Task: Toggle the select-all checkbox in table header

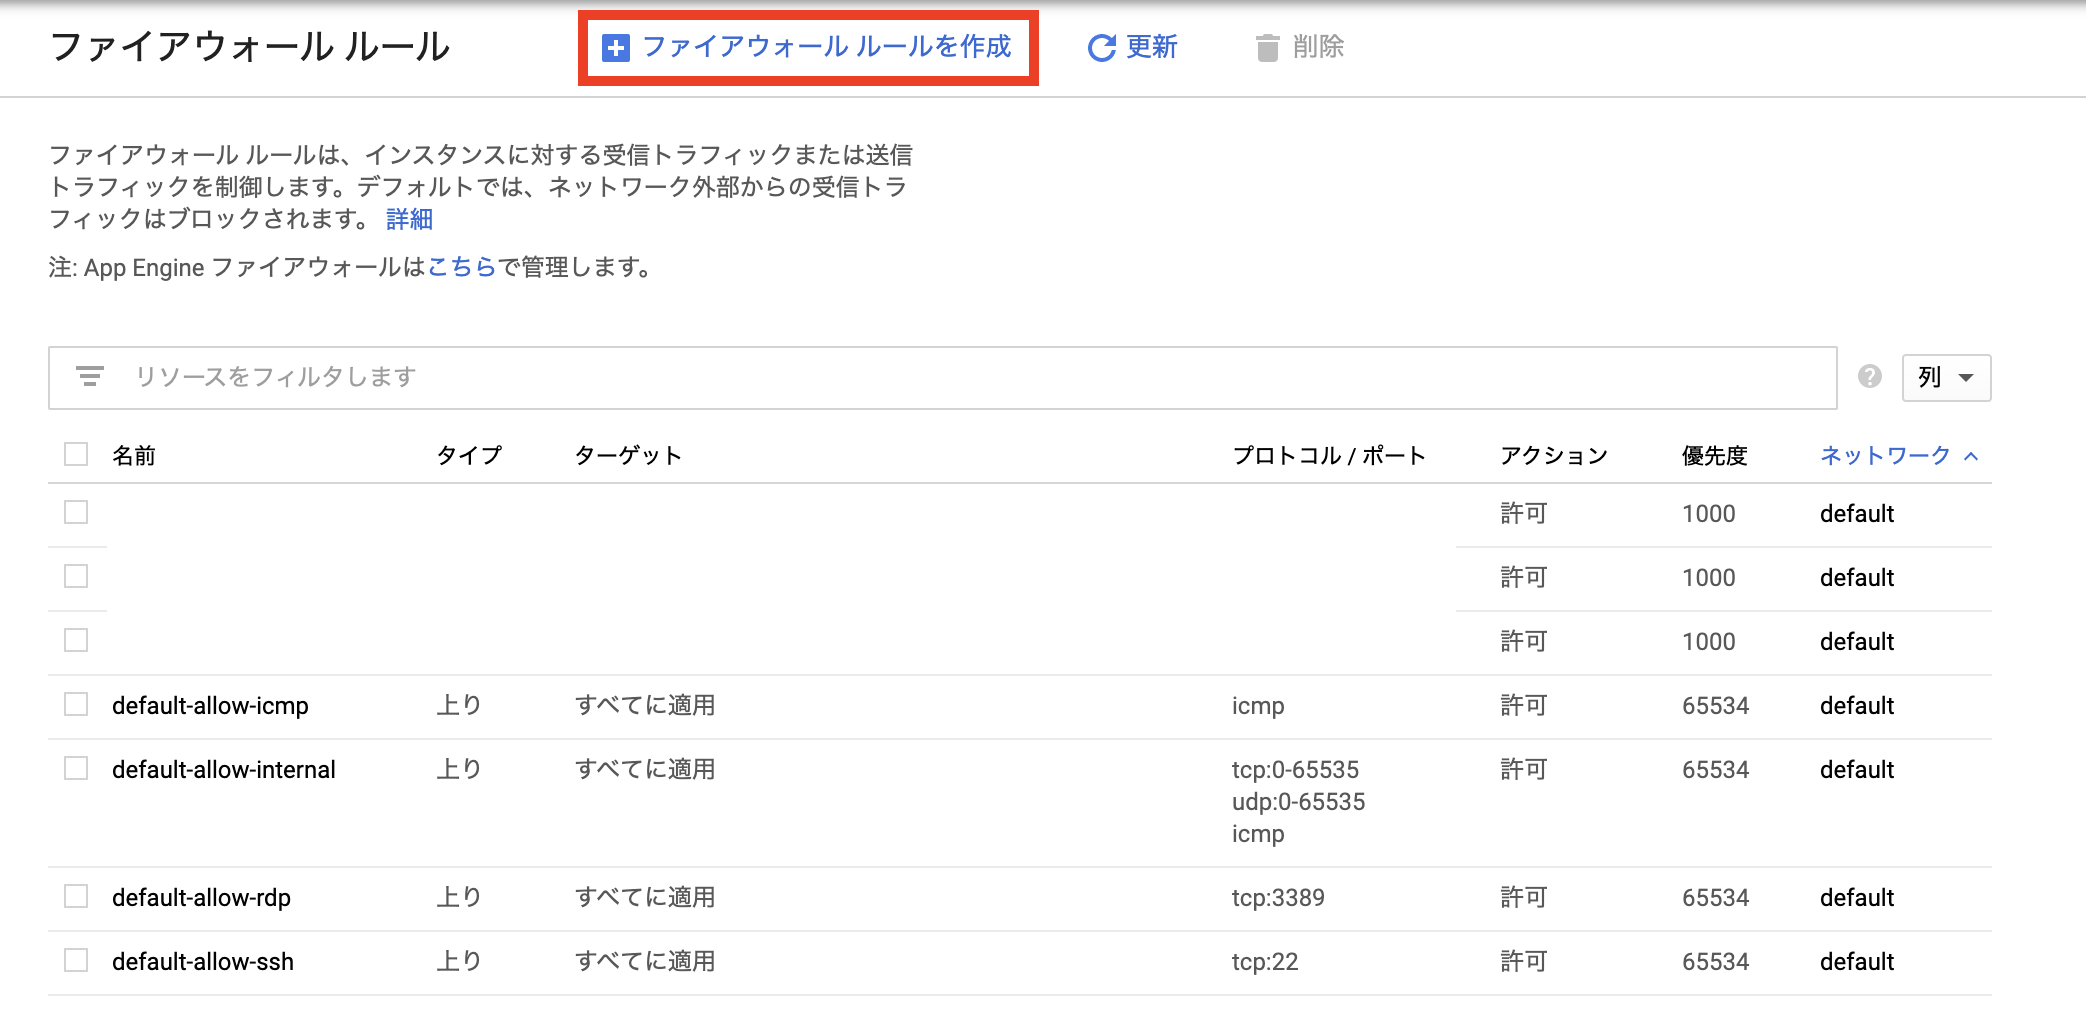Action: coord(76,453)
